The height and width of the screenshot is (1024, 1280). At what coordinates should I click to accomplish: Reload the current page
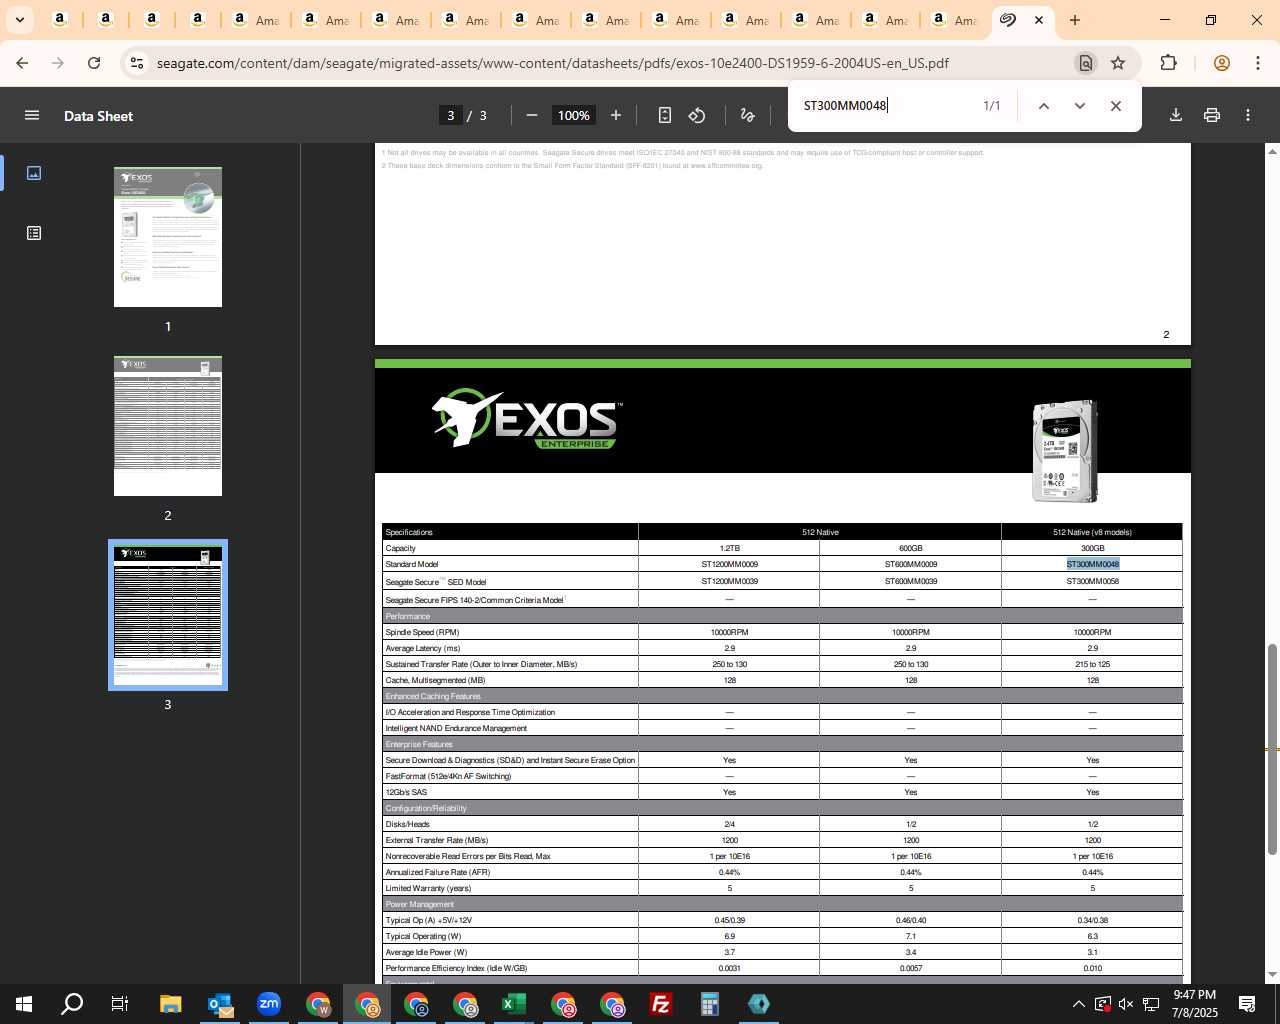coord(94,63)
